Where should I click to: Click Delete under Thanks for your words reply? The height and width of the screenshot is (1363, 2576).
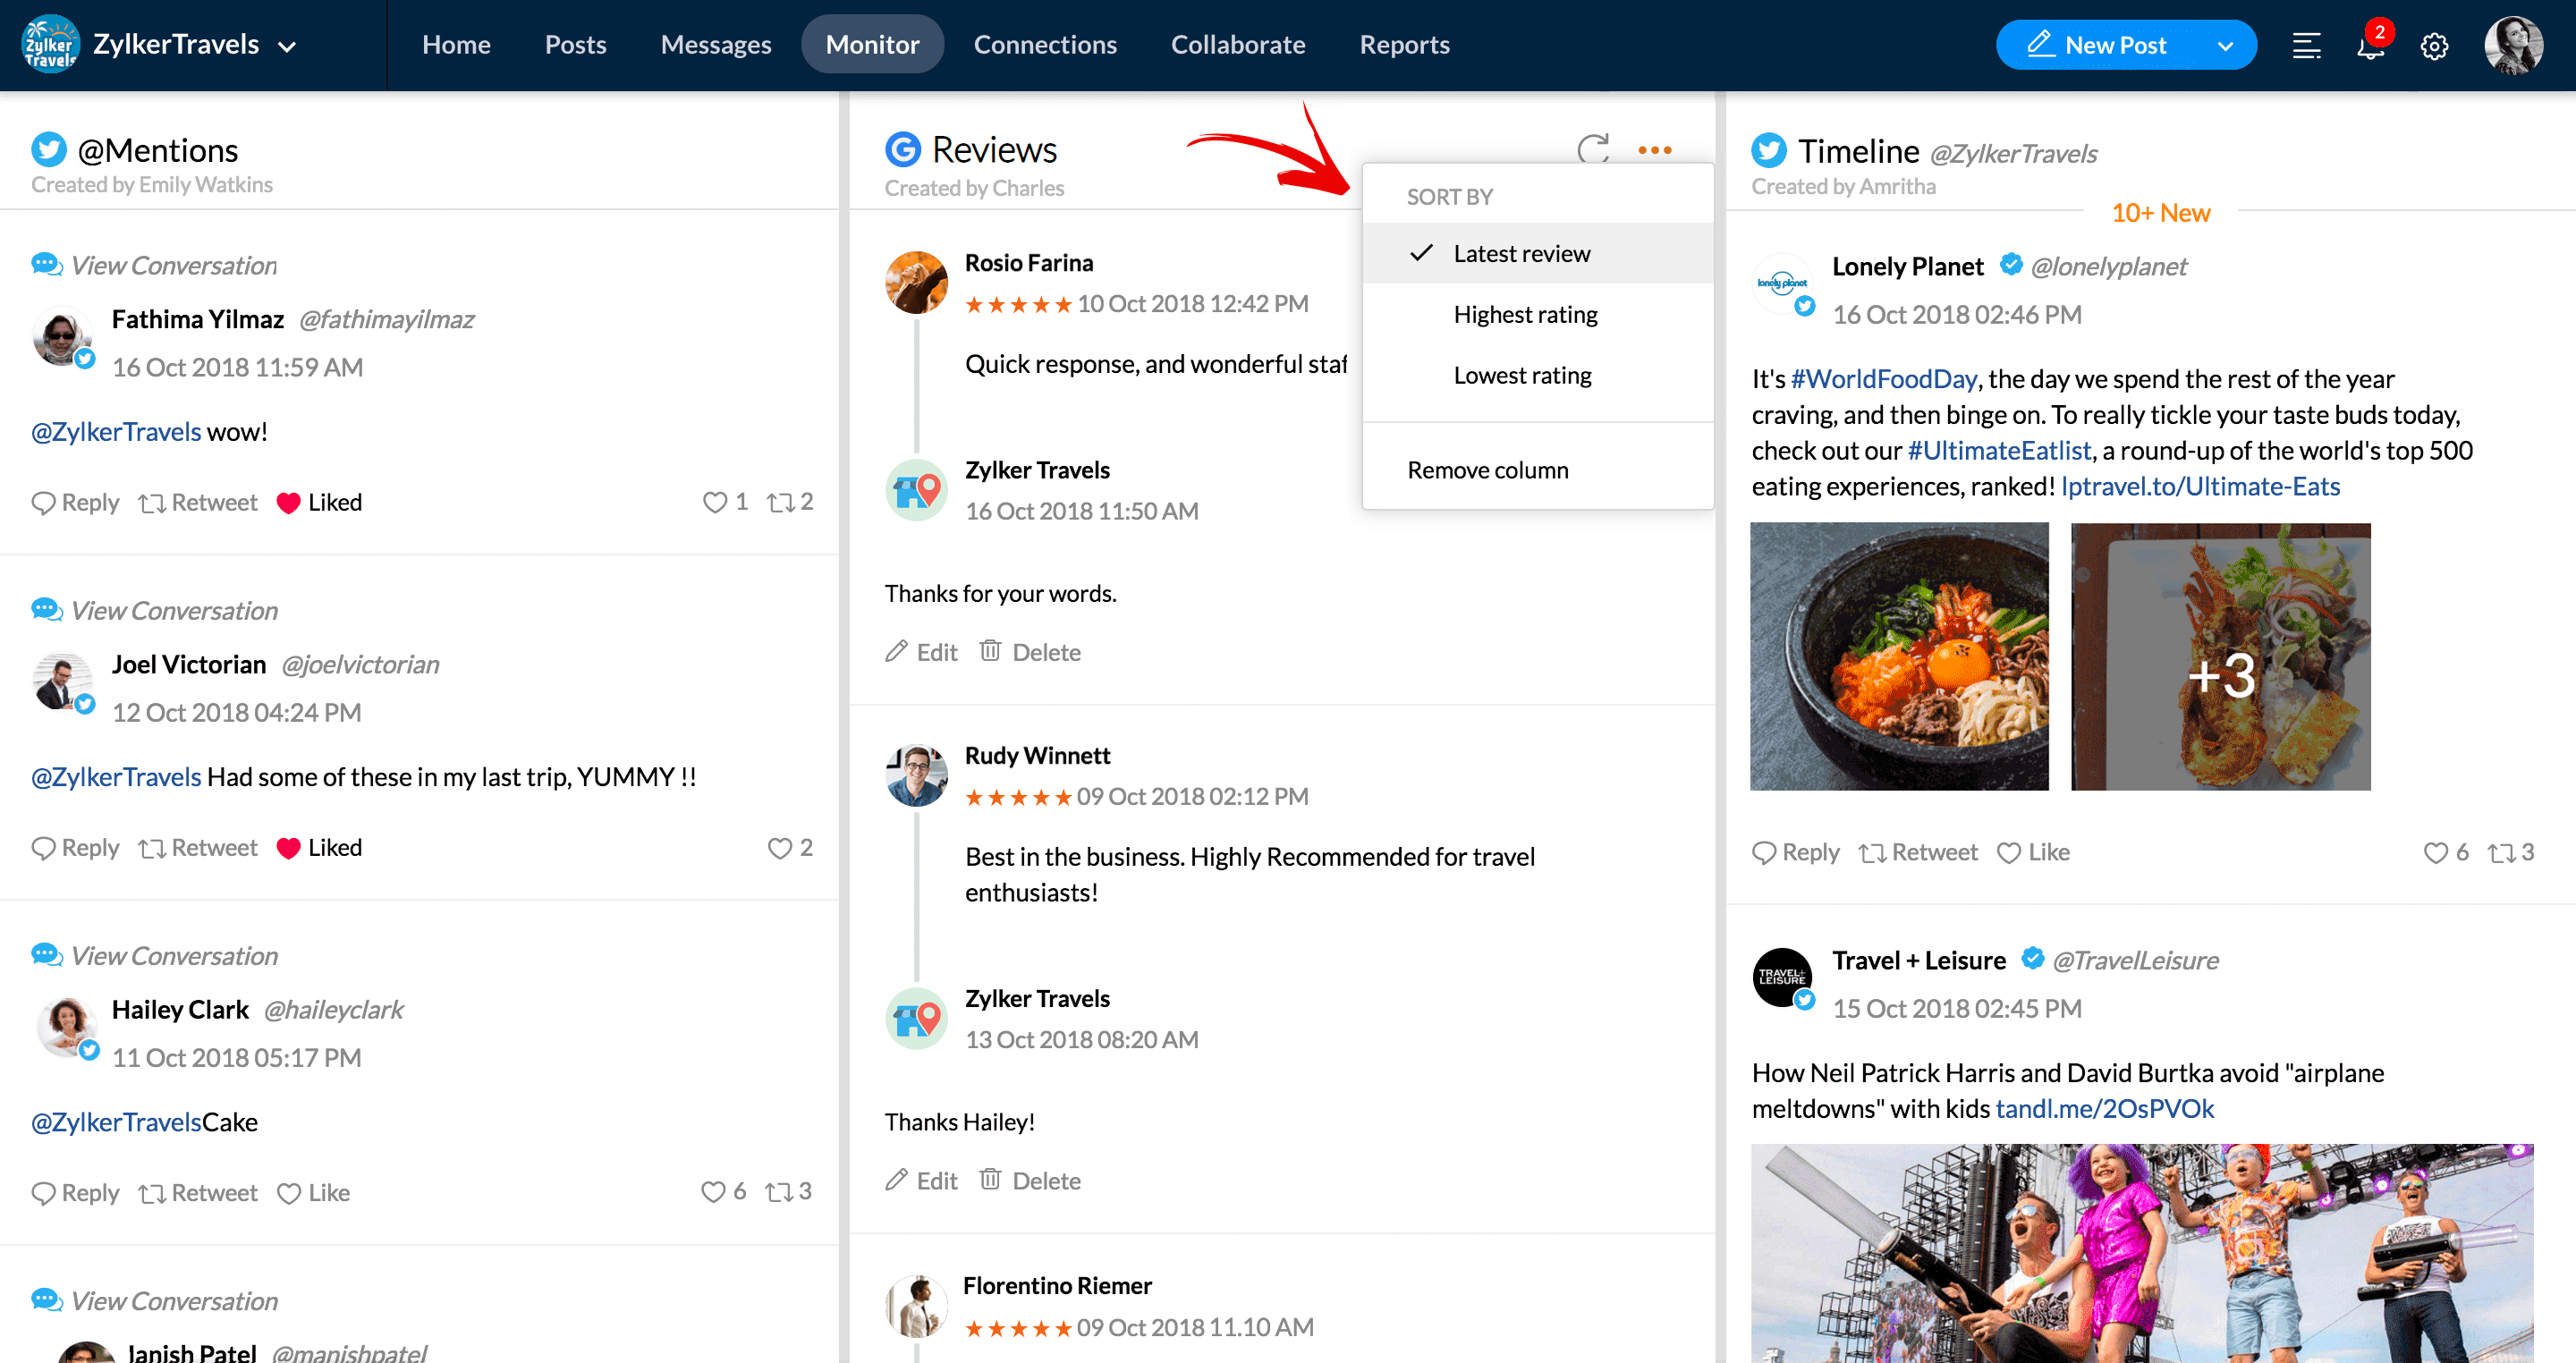coord(1030,652)
